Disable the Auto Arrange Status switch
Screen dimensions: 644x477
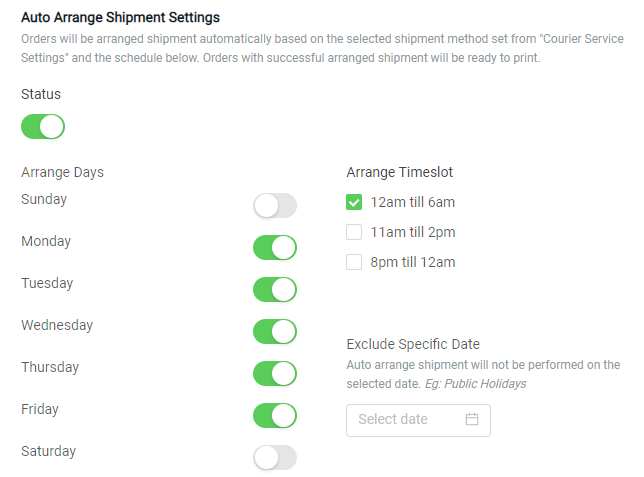click(43, 127)
